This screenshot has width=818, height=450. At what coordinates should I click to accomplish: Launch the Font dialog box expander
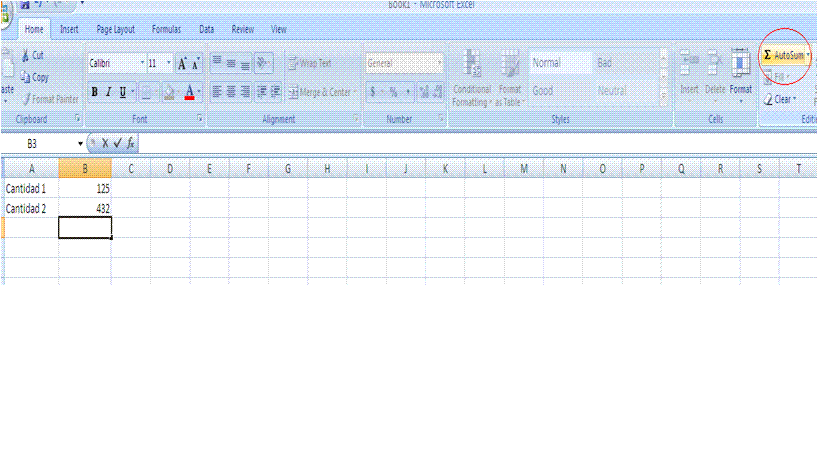click(x=200, y=119)
